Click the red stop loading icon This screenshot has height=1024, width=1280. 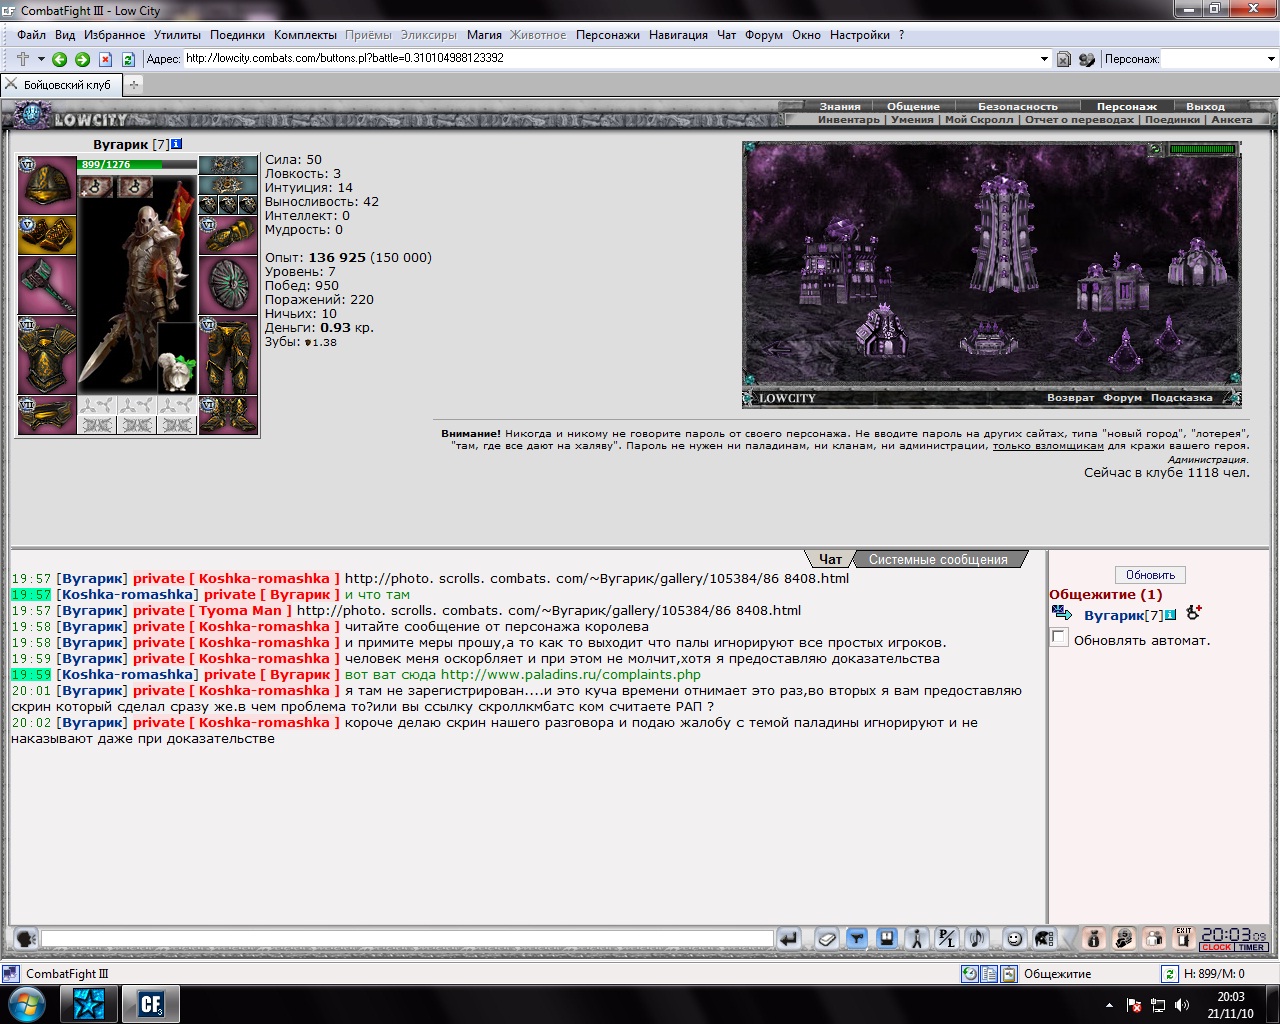pyautogui.click(x=105, y=59)
